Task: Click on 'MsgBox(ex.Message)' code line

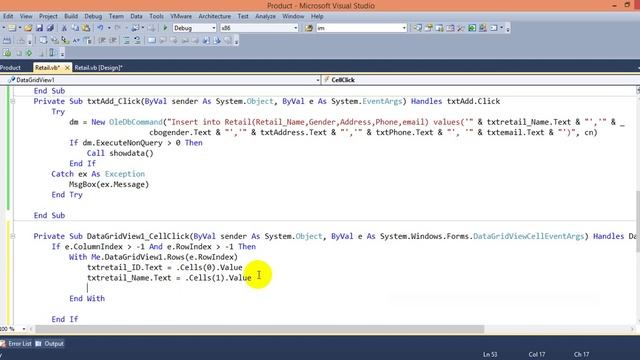Action: [x=109, y=184]
